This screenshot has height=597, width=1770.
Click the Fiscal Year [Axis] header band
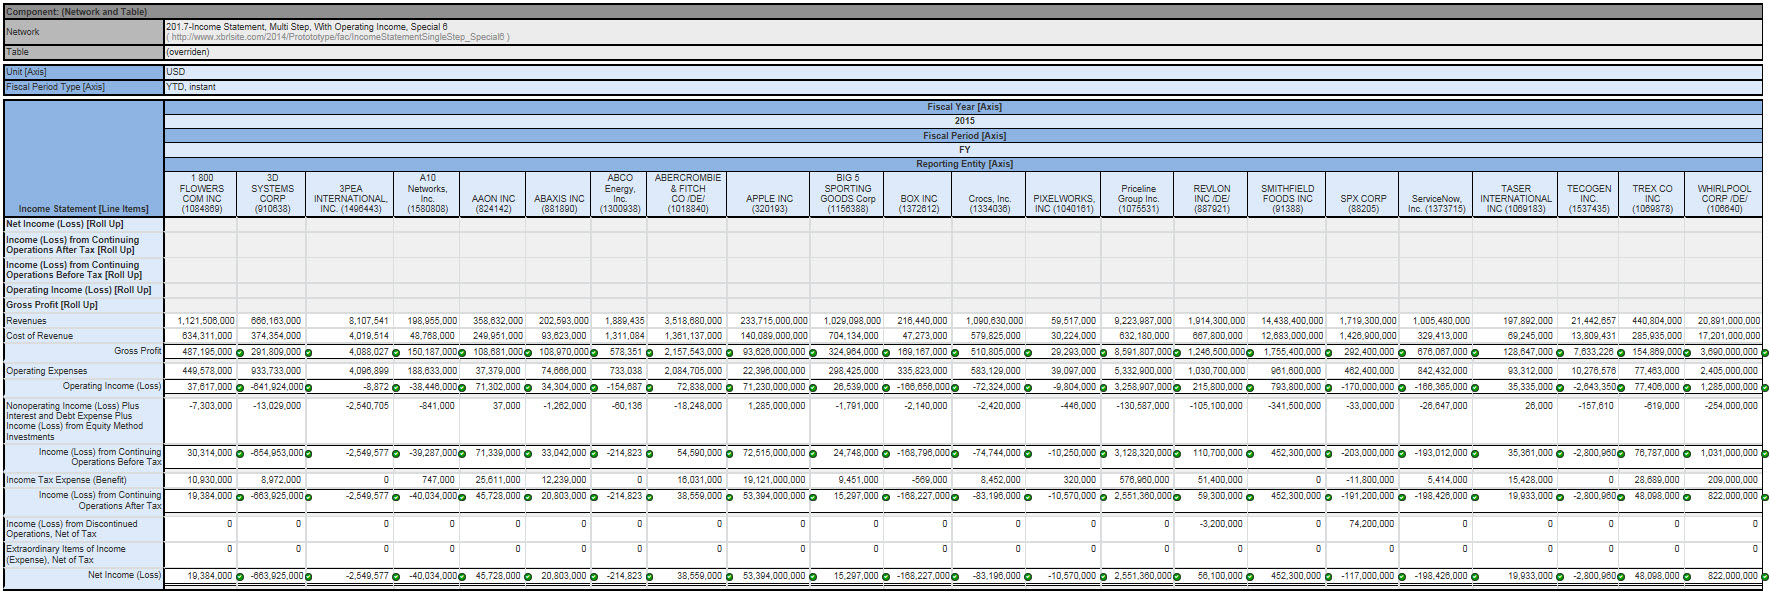(x=964, y=107)
